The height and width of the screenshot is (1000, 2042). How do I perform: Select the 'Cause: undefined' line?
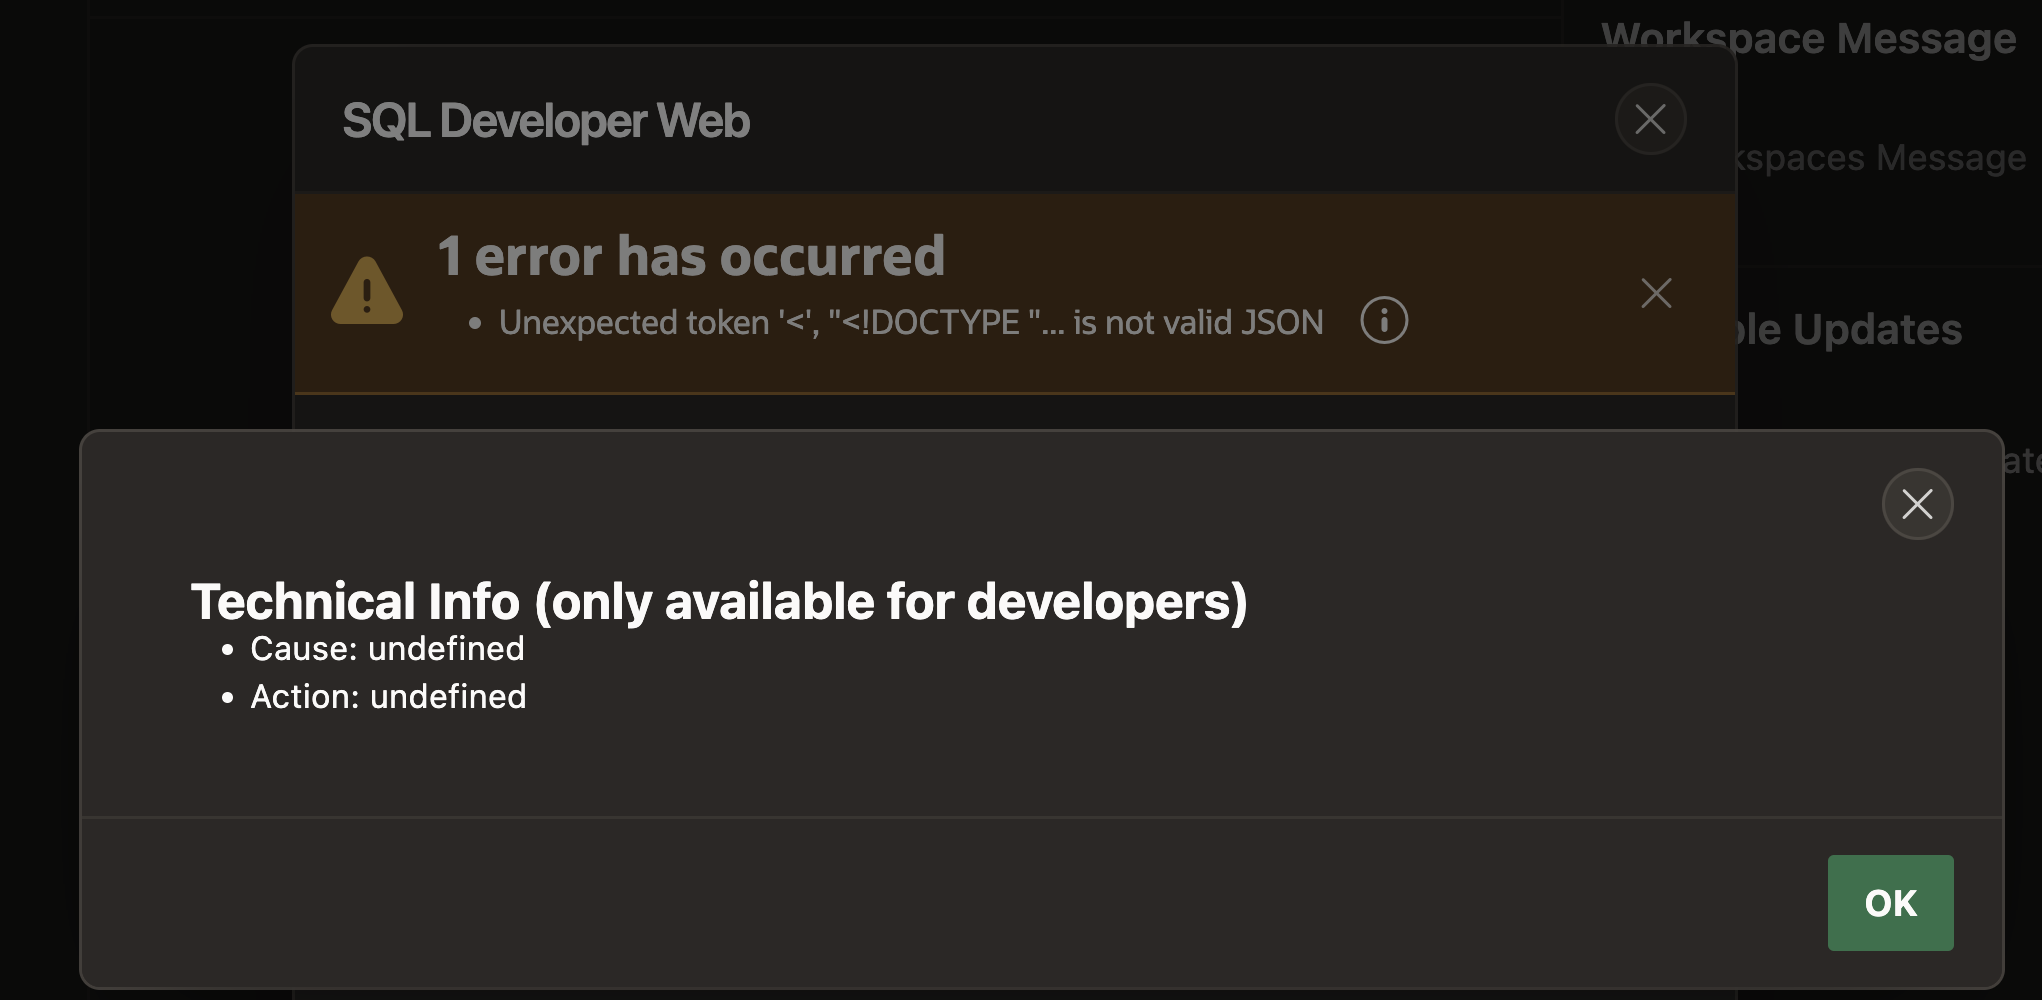[387, 649]
